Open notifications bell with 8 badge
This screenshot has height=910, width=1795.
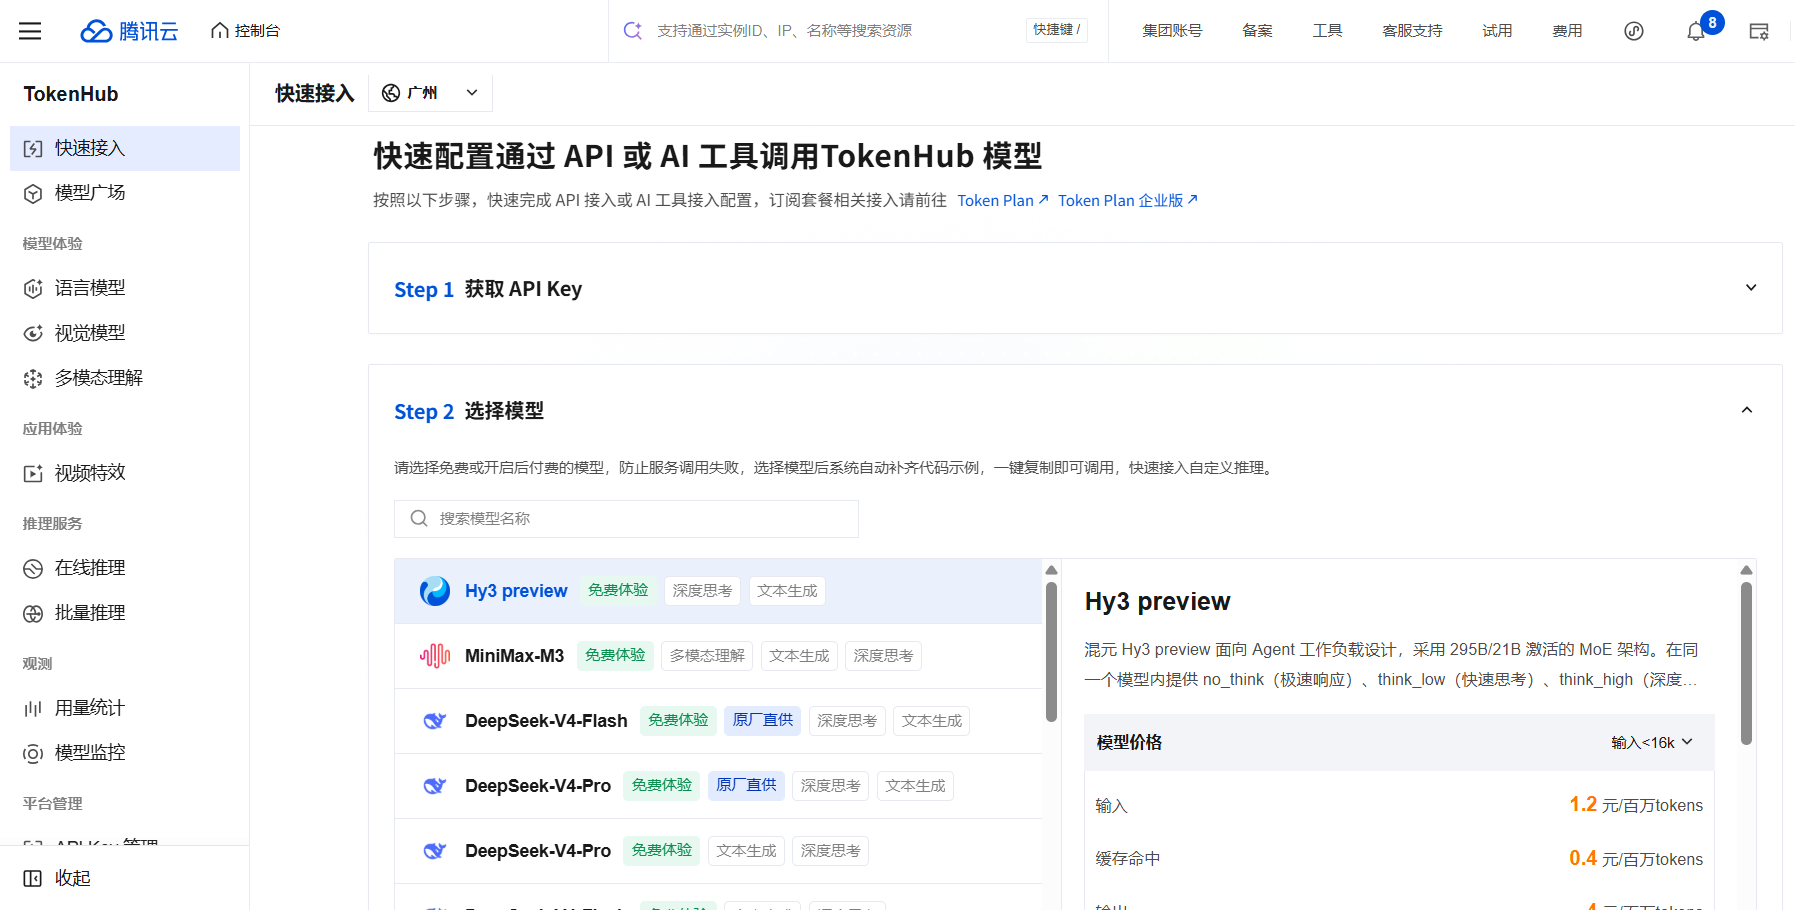[1697, 31]
